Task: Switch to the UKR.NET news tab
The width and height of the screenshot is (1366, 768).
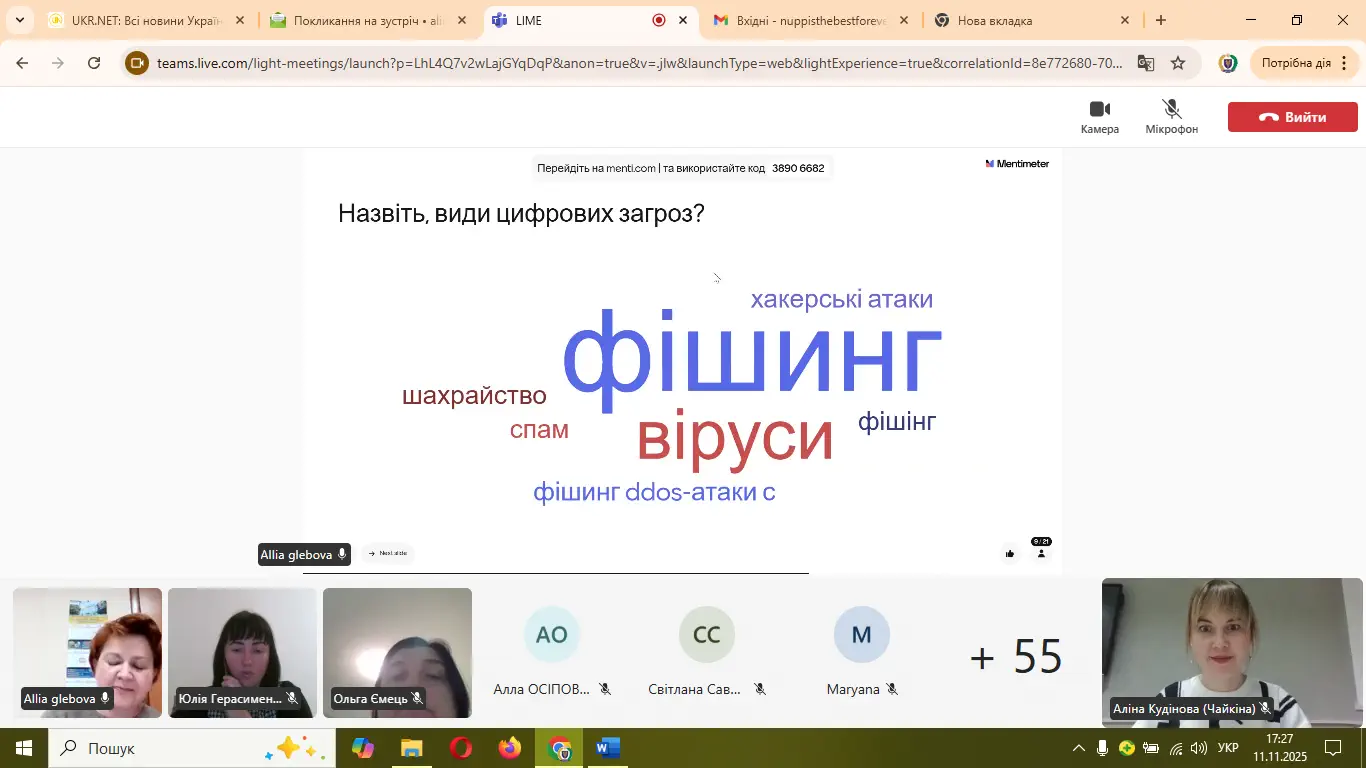Action: click(x=145, y=20)
